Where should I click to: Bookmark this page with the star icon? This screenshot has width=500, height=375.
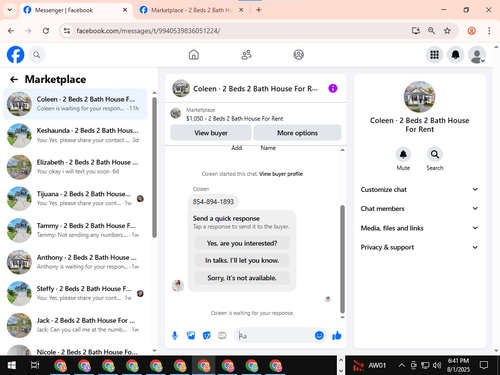[x=447, y=31]
